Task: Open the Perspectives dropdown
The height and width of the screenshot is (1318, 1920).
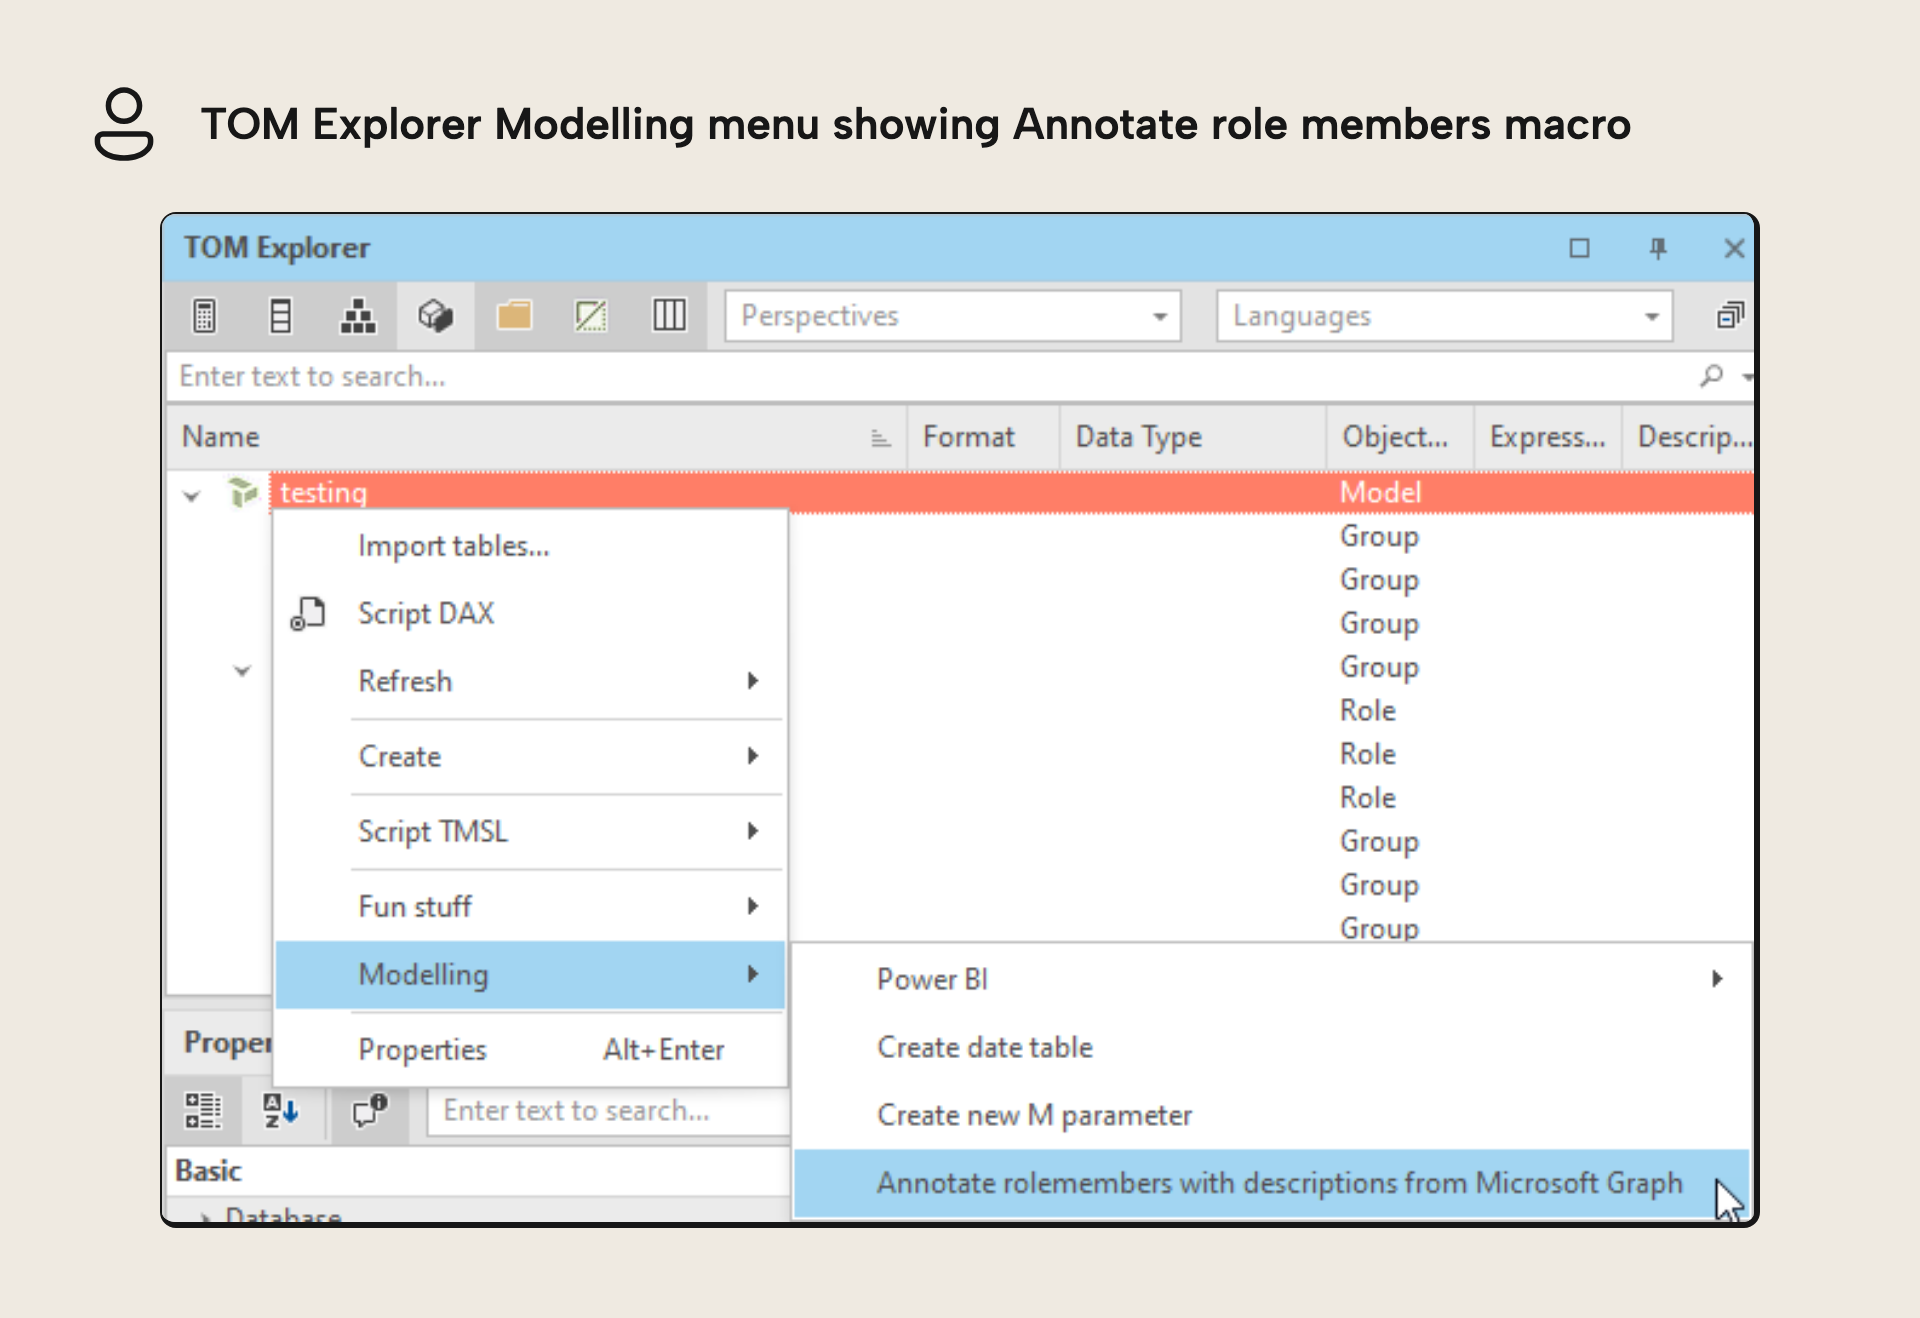Action: 953,316
